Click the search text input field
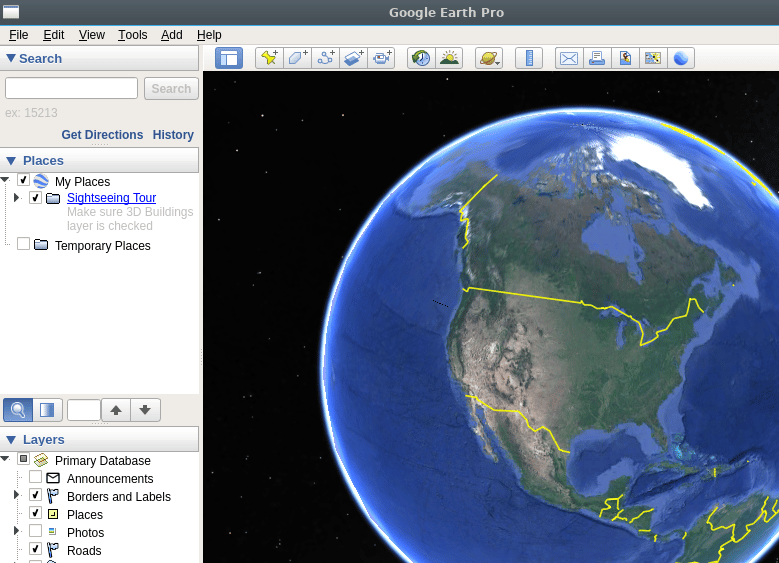 point(72,88)
